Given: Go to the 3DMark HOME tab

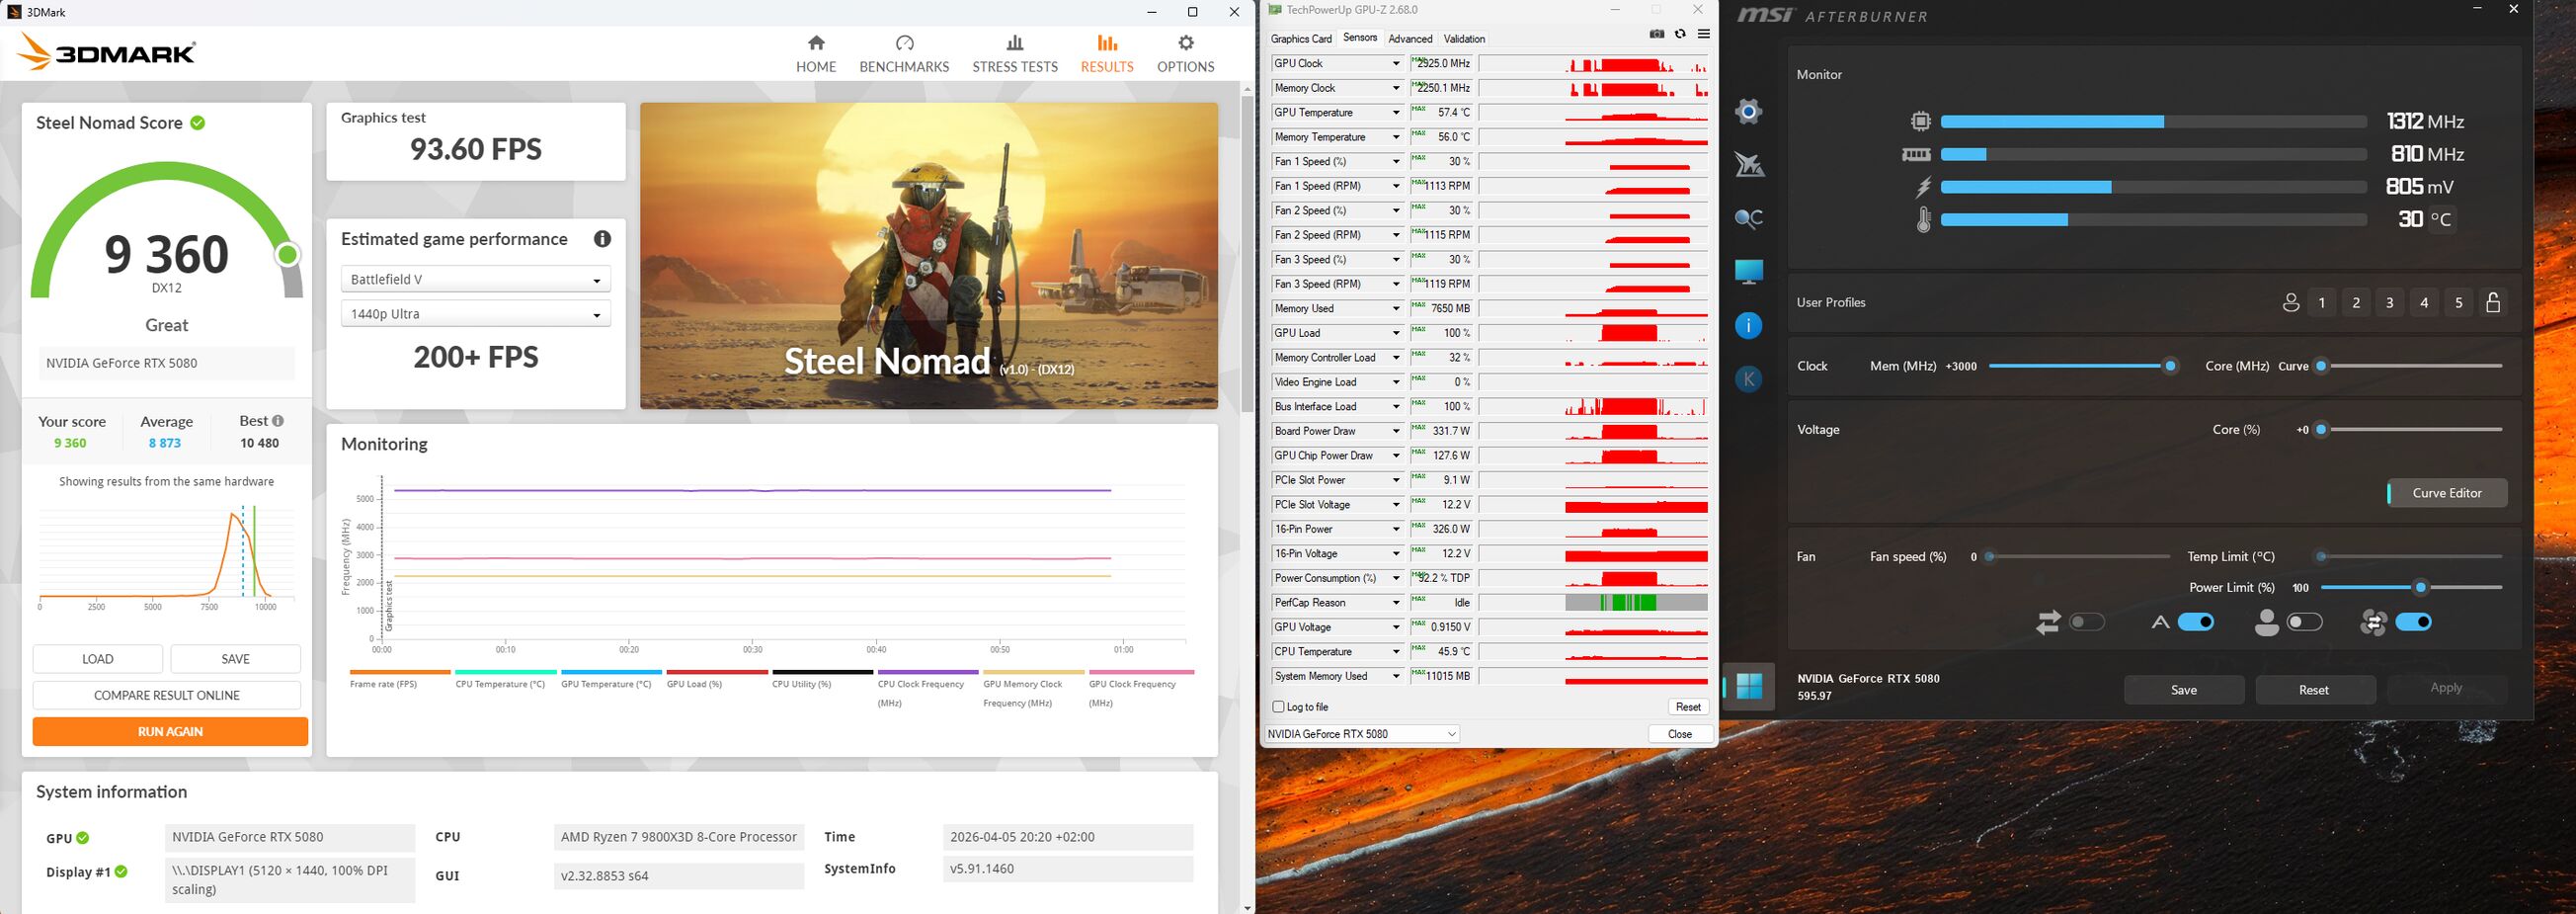Looking at the screenshot, I should coord(816,54).
